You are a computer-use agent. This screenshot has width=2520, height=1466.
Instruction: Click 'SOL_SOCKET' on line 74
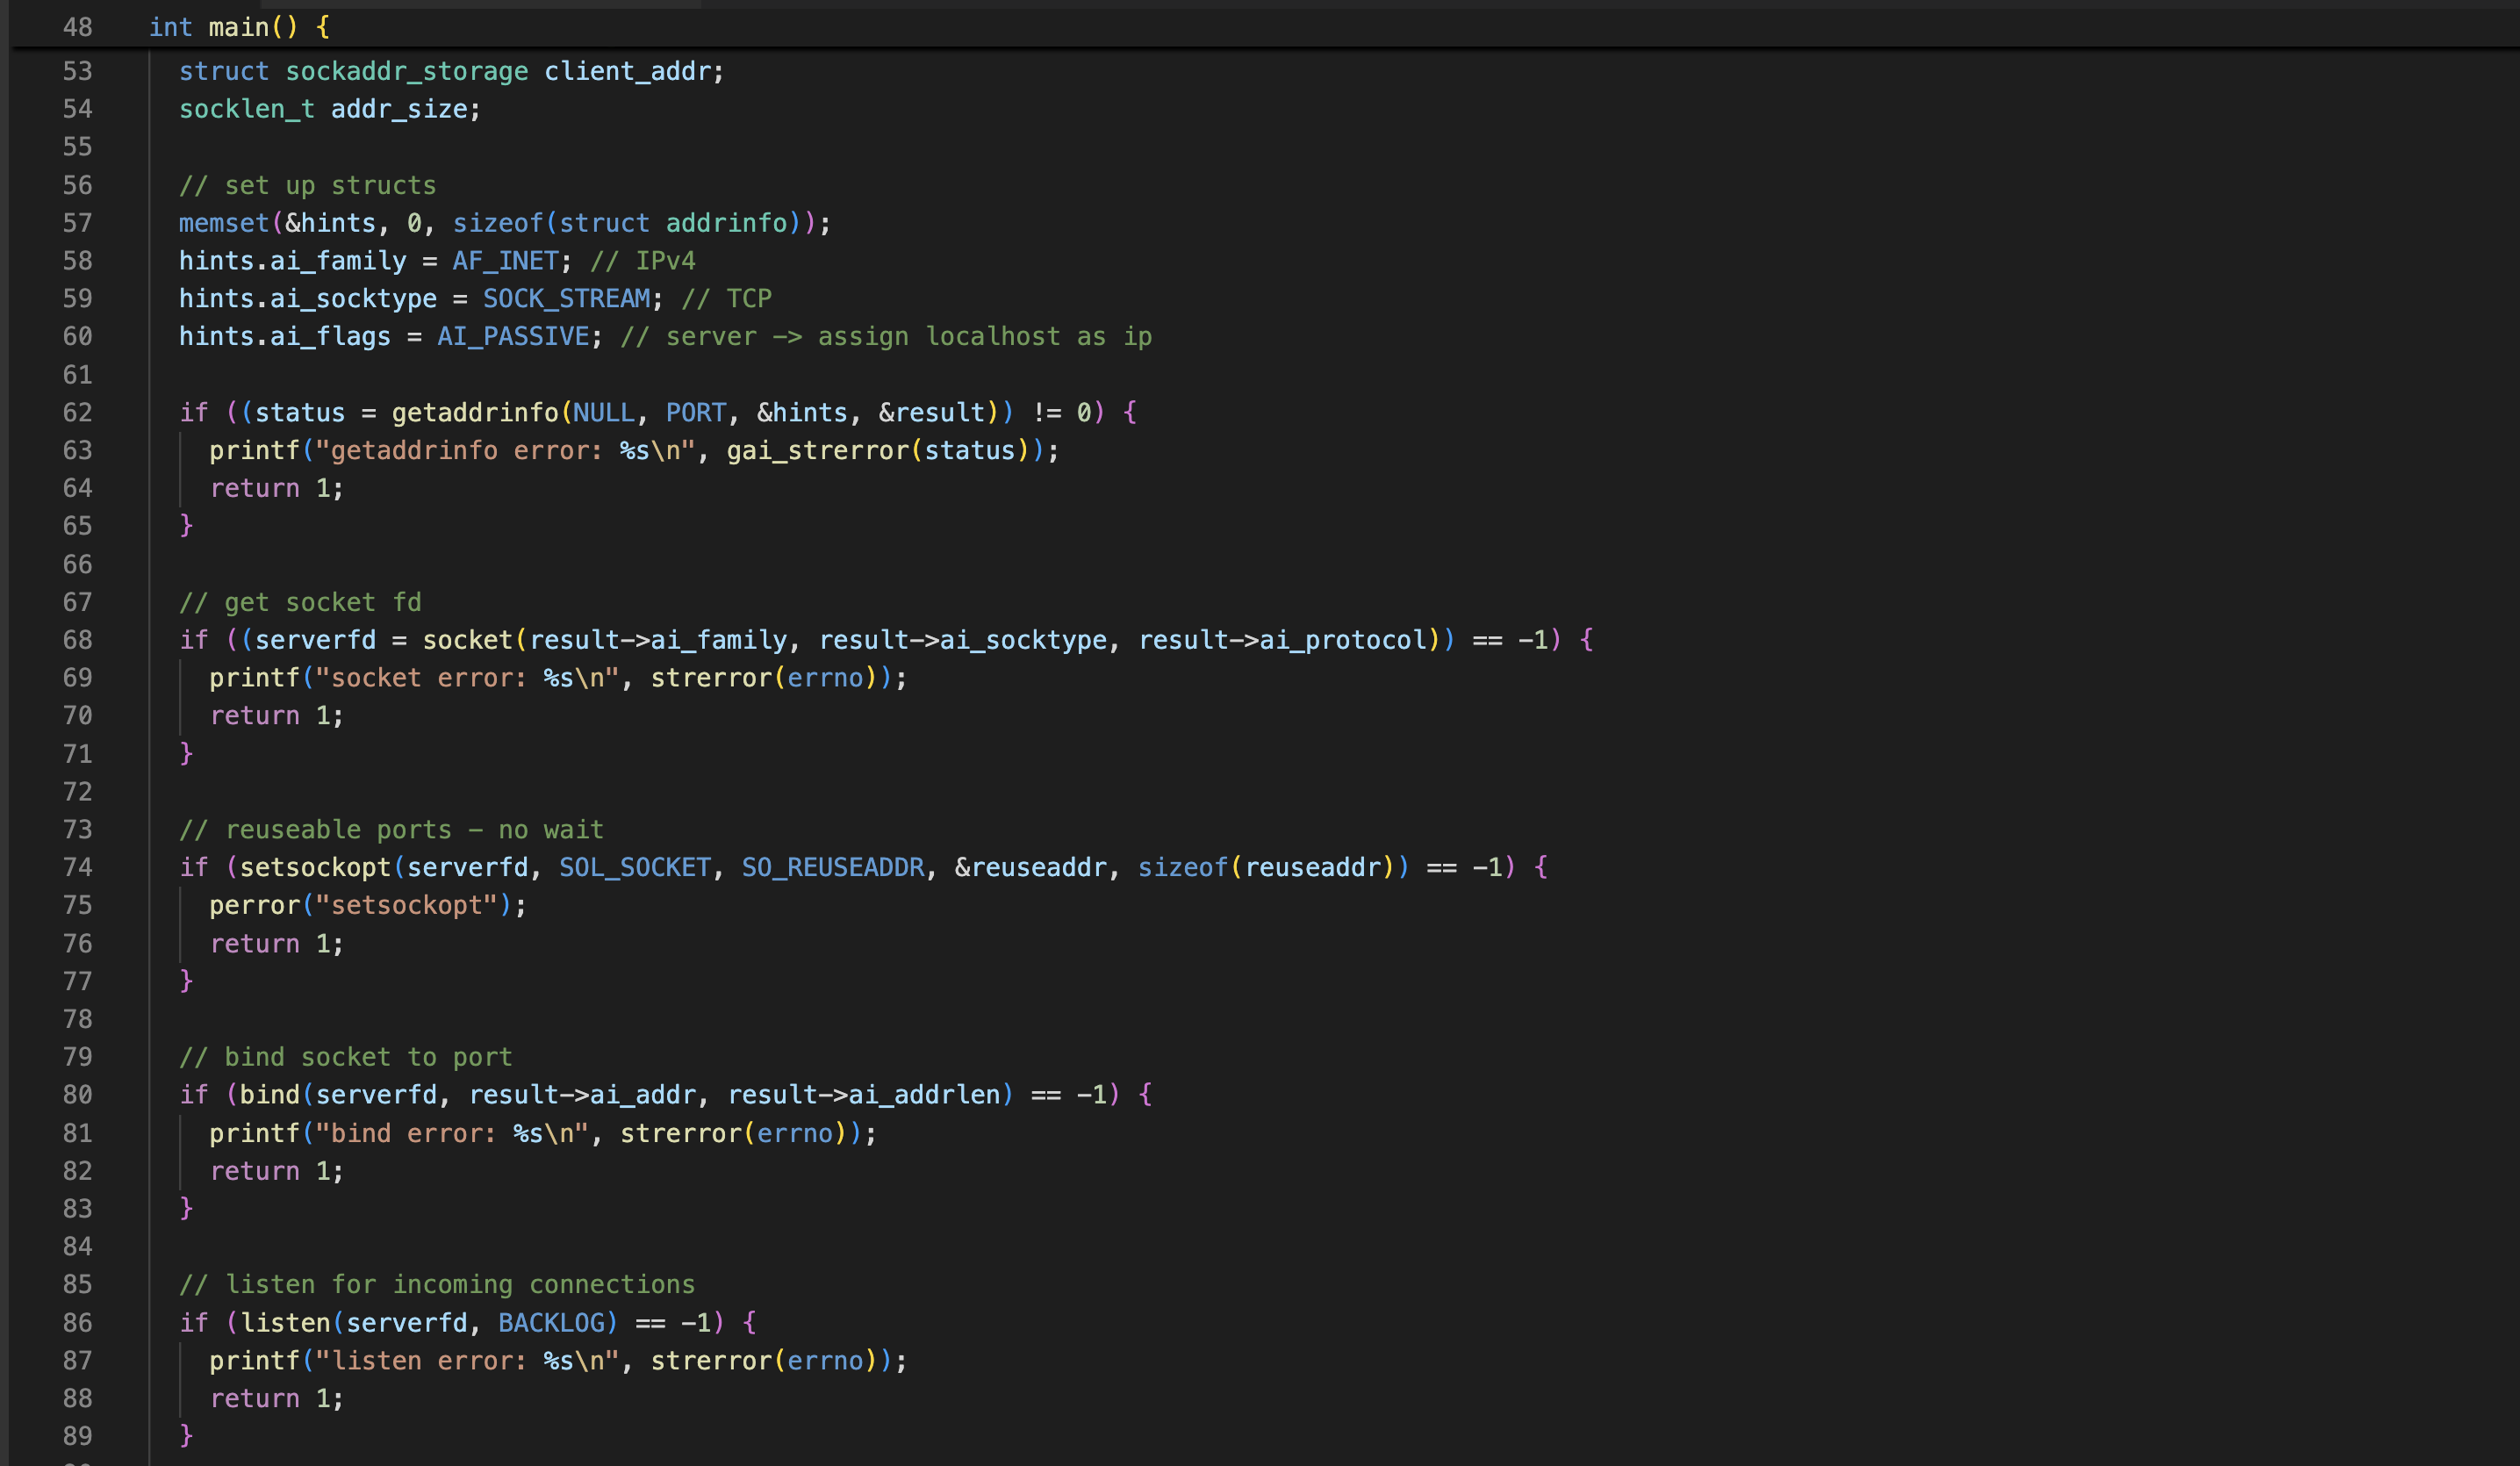(635, 868)
